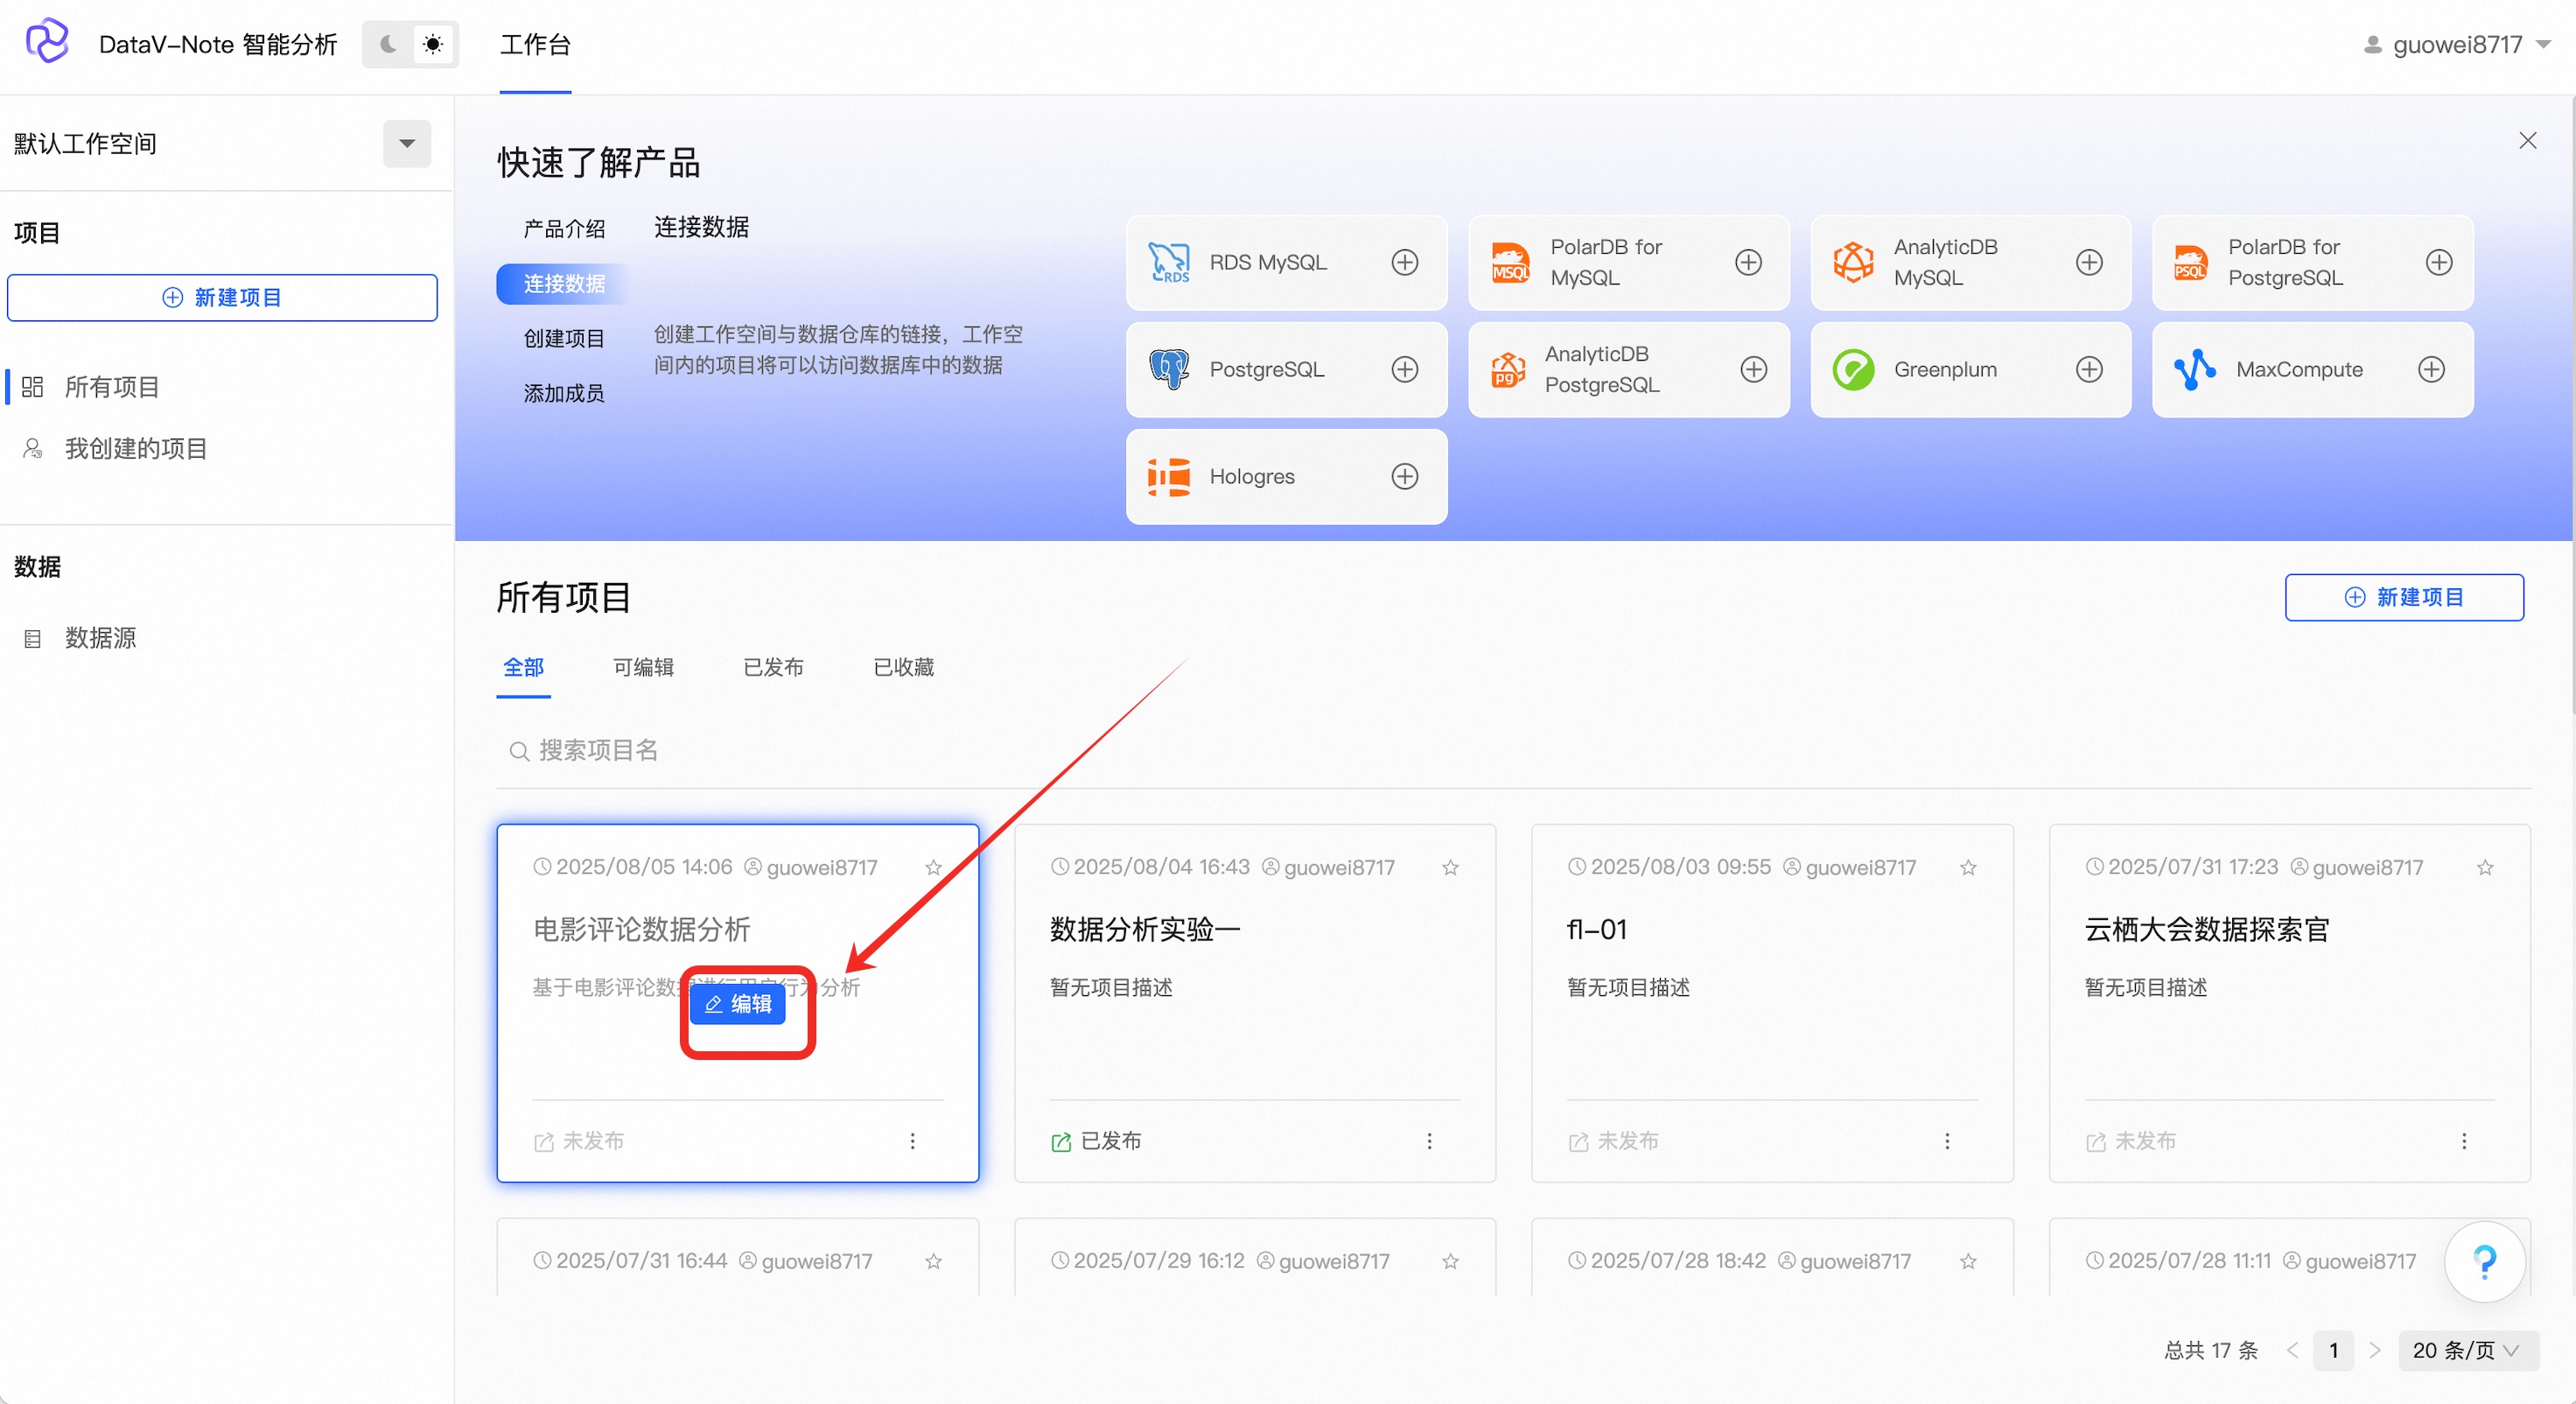
Task: Expand the 默认工作空间 workspace dropdown
Action: (407, 143)
